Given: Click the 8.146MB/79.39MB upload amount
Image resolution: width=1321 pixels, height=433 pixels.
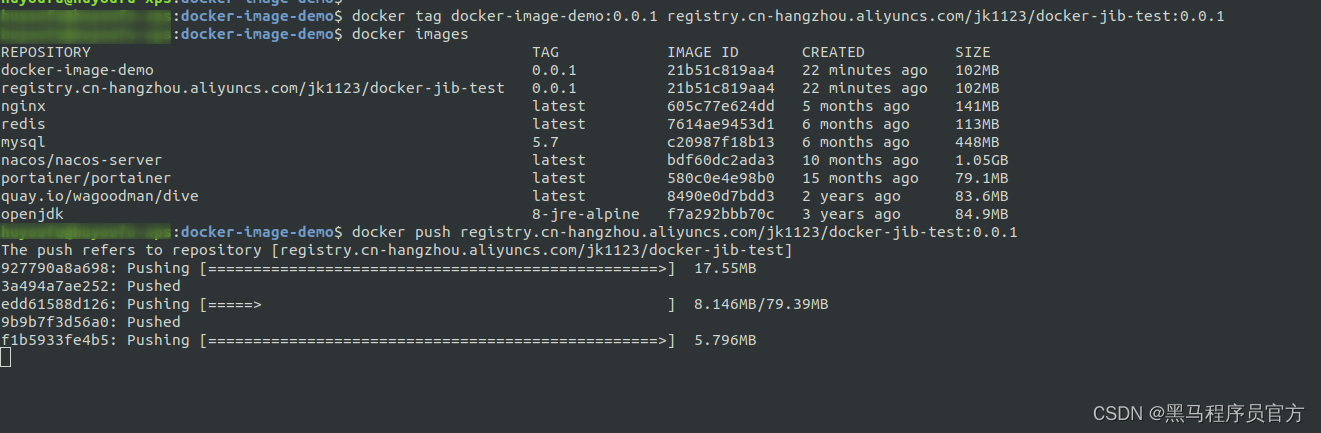Looking at the screenshot, I should tap(761, 304).
